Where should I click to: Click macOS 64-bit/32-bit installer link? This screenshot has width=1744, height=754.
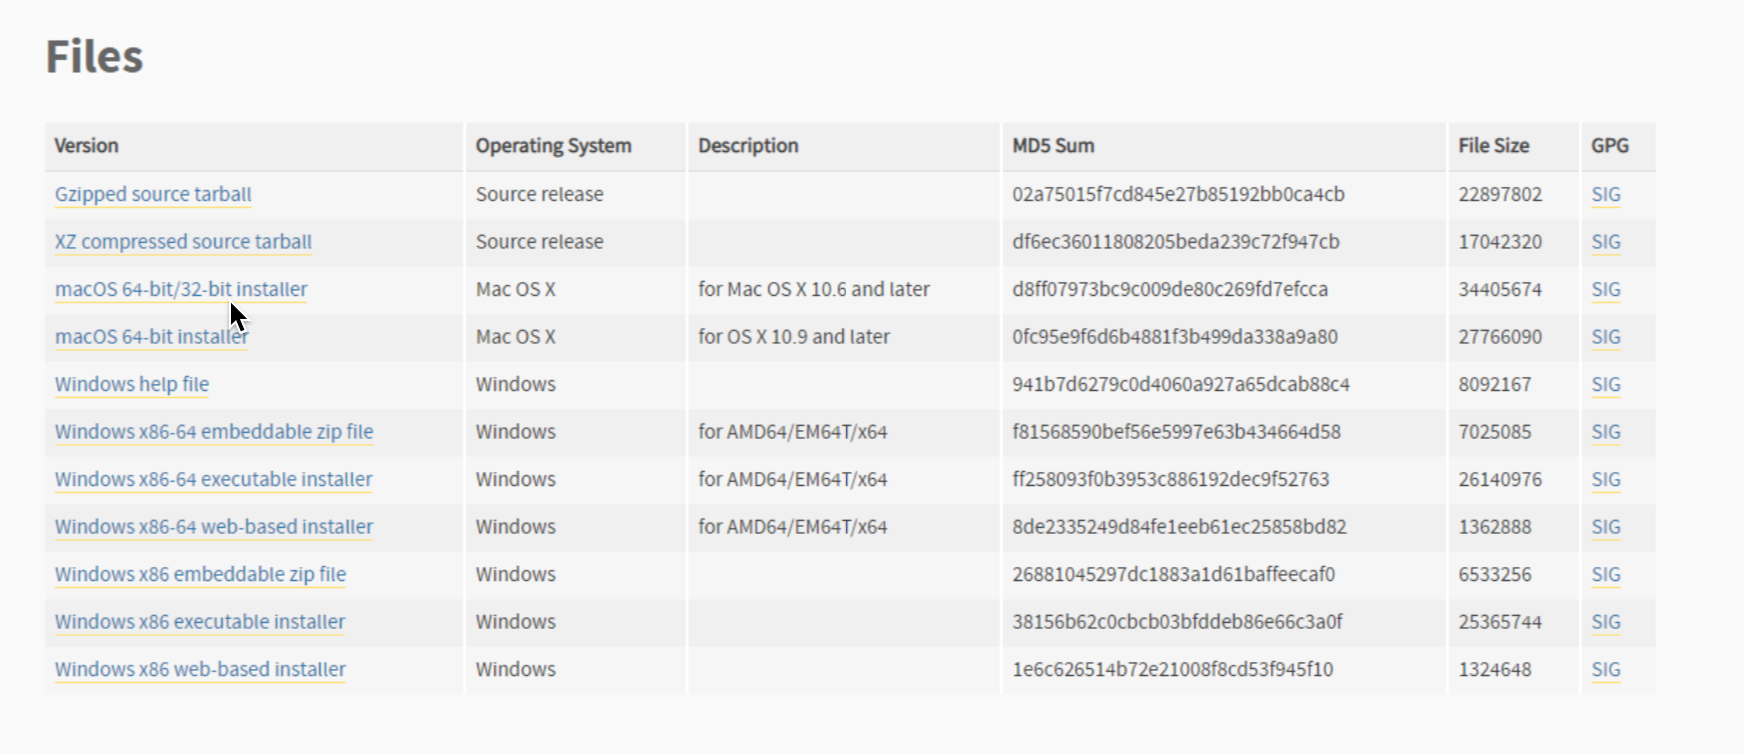coord(181,289)
